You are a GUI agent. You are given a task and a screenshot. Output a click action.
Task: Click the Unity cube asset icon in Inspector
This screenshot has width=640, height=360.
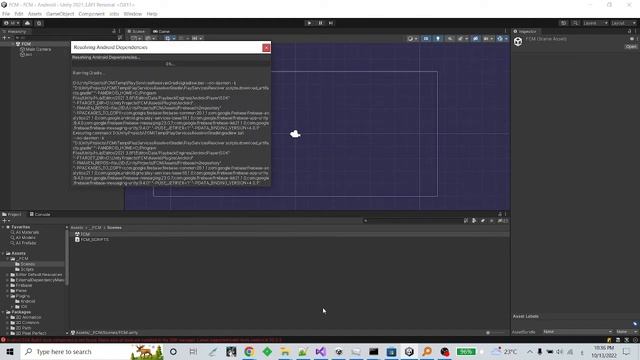[x=518, y=41]
